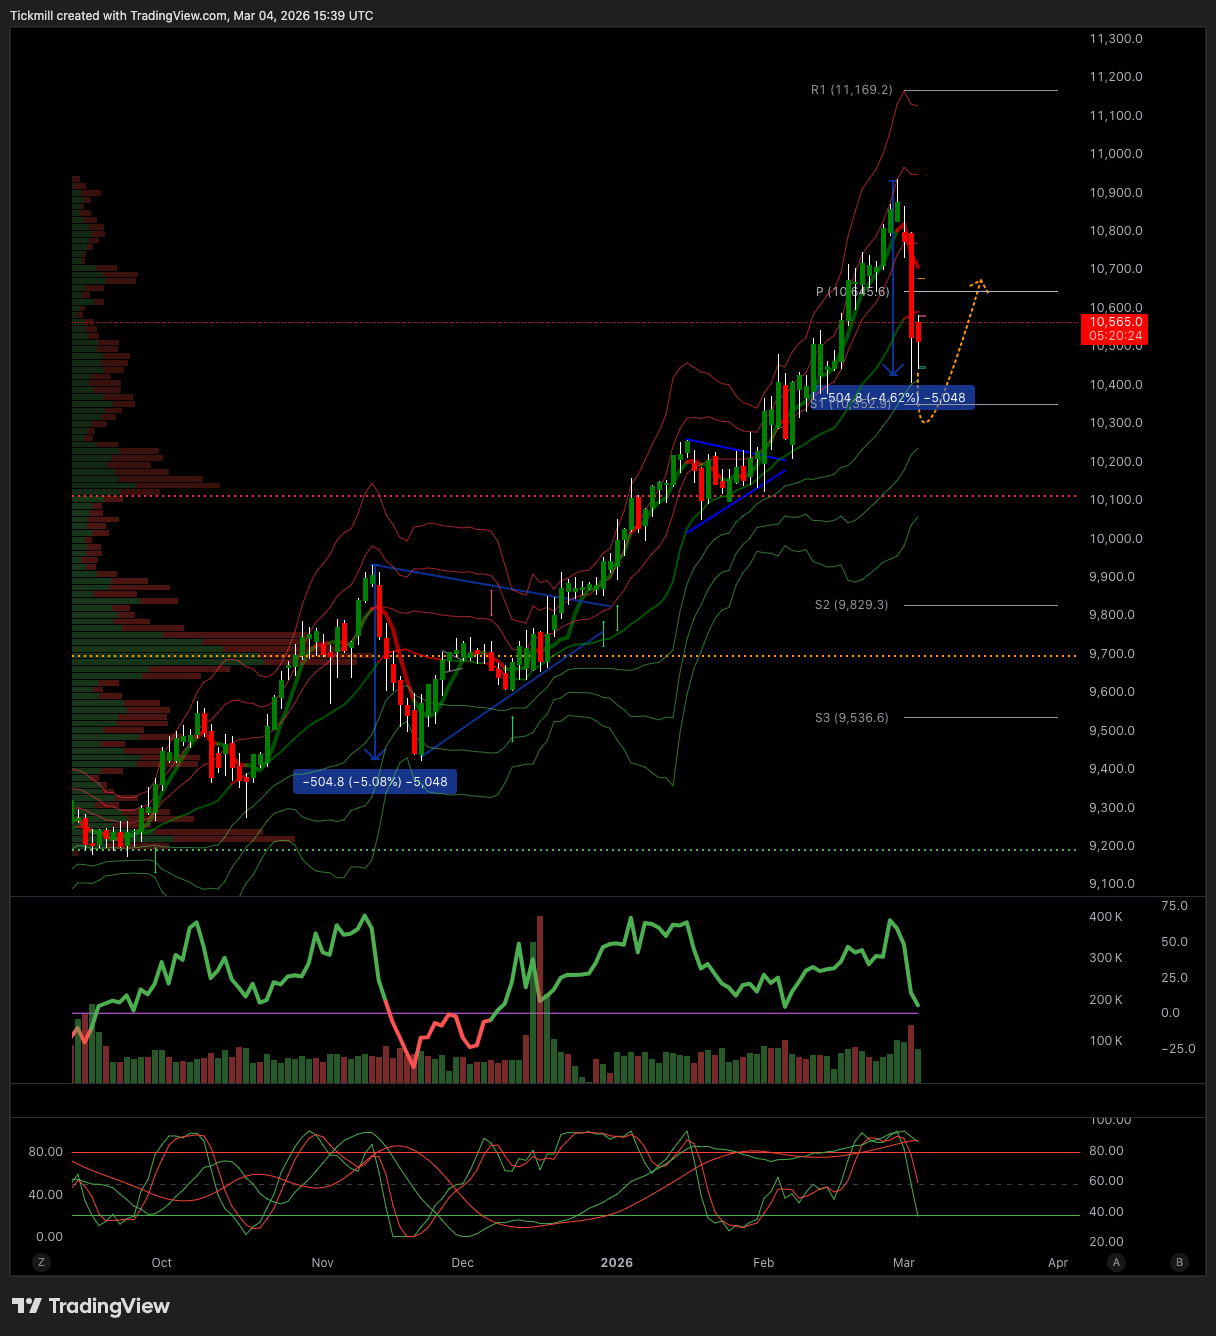Click the 10,000.0 price axis label
The height and width of the screenshot is (1336, 1216).
1116,539
